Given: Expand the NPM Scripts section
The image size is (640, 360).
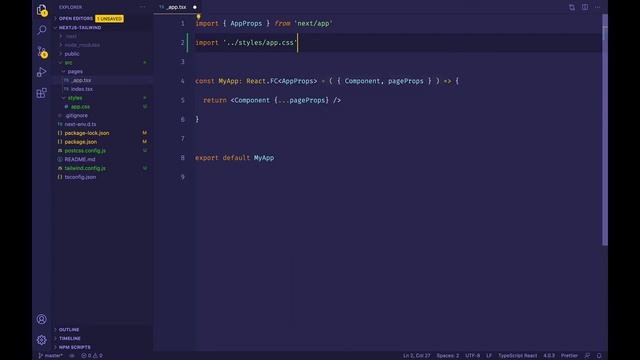Looking at the screenshot, I should click(x=74, y=347).
